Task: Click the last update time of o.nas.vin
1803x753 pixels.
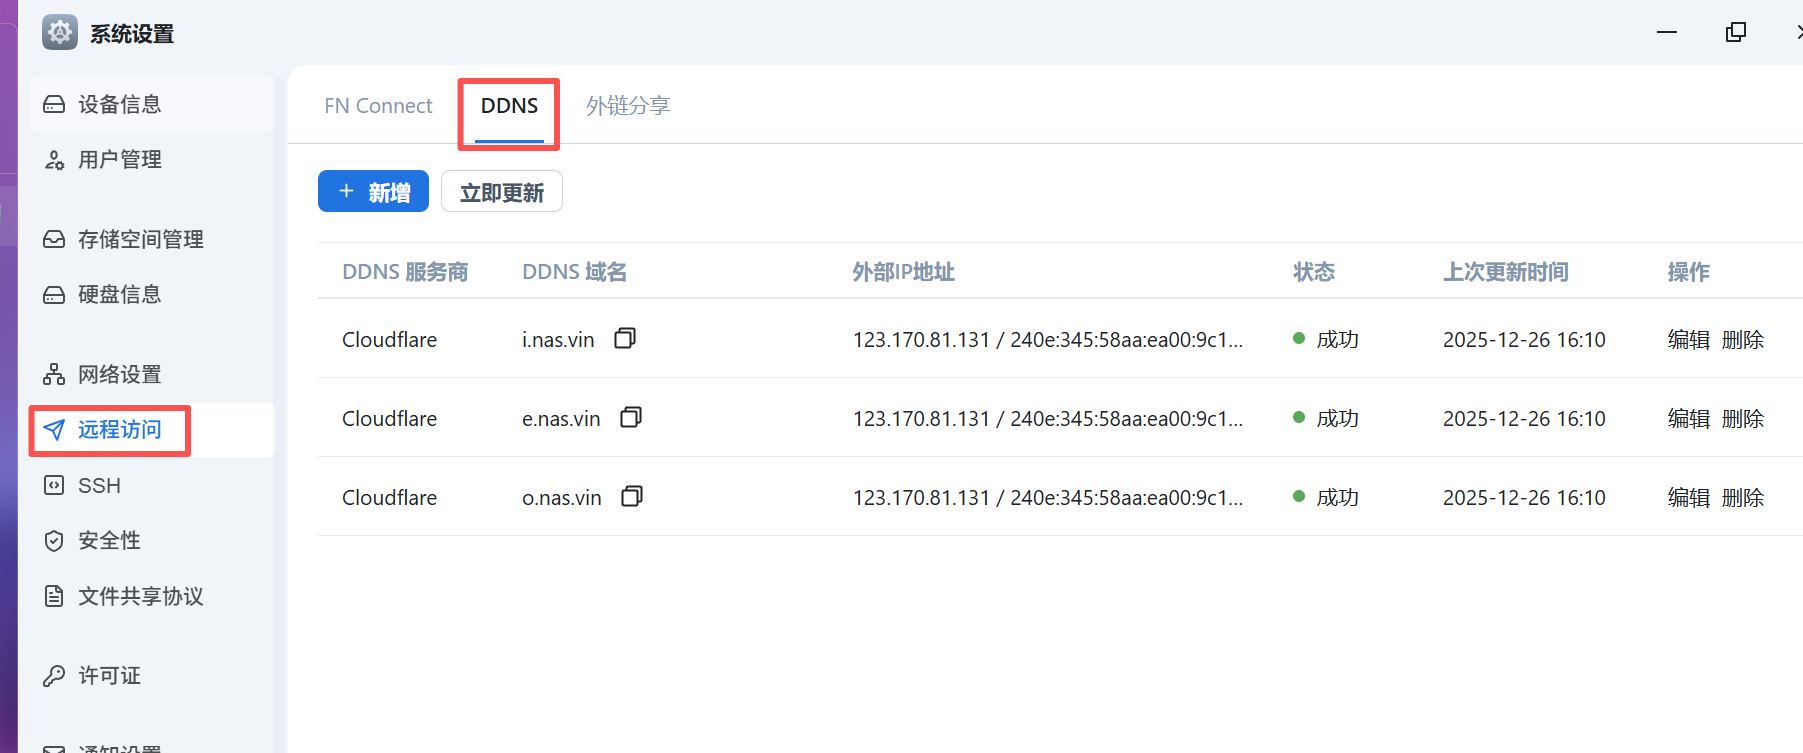Action: [1524, 498]
